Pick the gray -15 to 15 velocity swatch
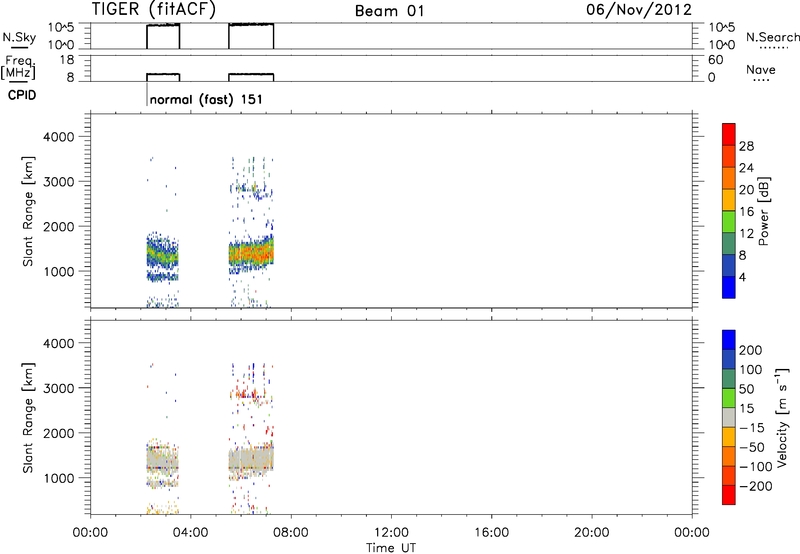The image size is (800, 554). (x=729, y=417)
